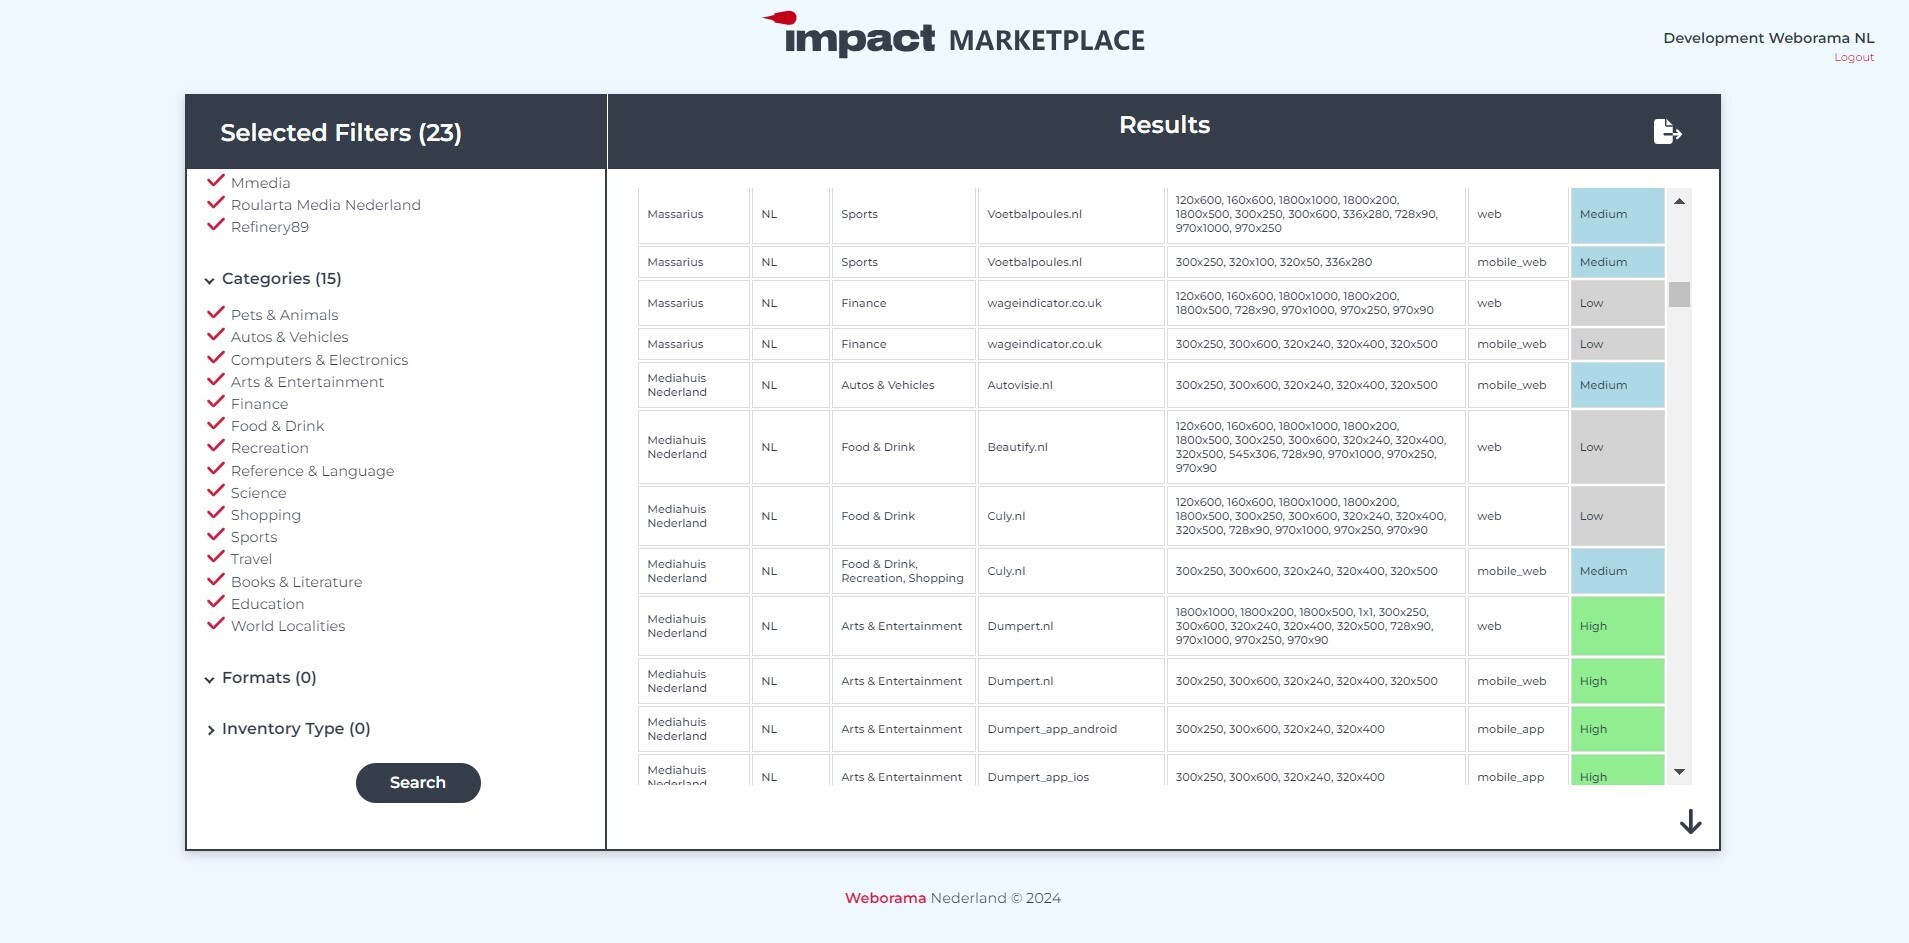Open the Weborama footer link
The height and width of the screenshot is (943, 1909).
pyautogui.click(x=885, y=898)
